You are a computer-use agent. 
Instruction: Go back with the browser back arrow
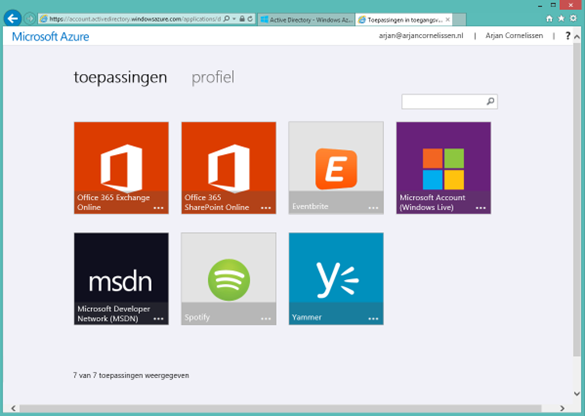click(x=13, y=18)
